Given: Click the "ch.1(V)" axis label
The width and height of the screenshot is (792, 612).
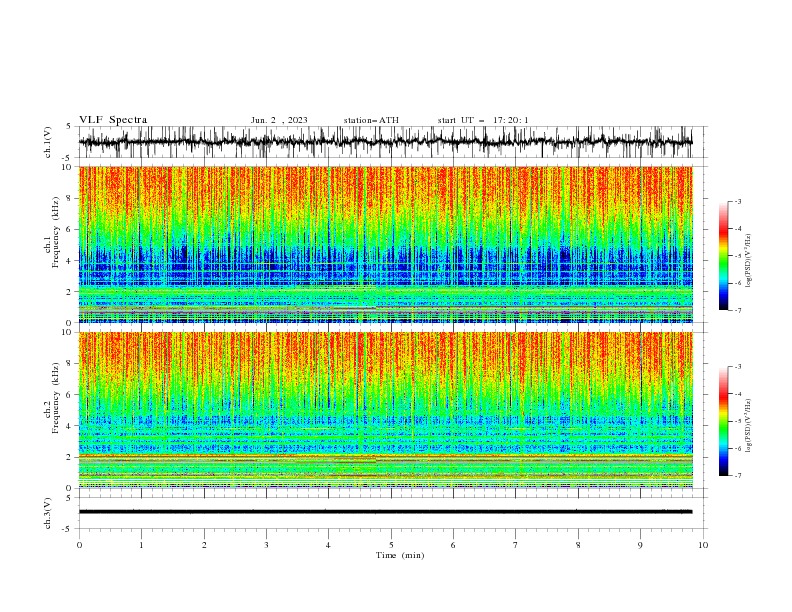Looking at the screenshot, I should click(x=47, y=142).
